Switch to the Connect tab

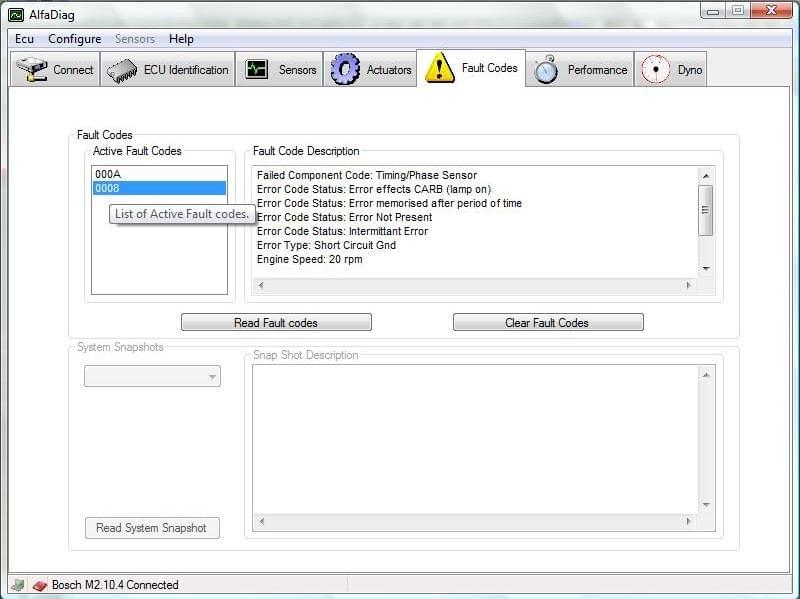pos(55,69)
